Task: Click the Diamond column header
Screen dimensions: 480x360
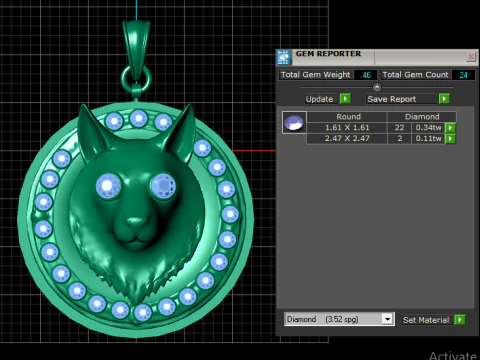Action: [x=422, y=117]
